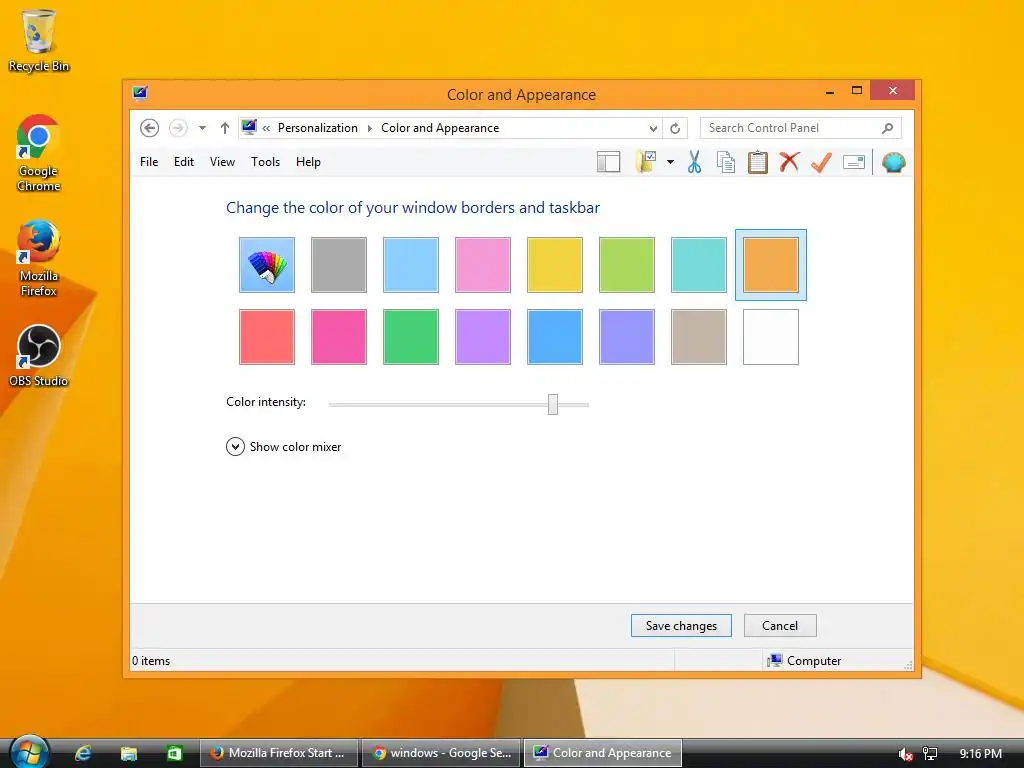The image size is (1024, 768).
Task: Open the Help menu
Action: pyautogui.click(x=308, y=162)
